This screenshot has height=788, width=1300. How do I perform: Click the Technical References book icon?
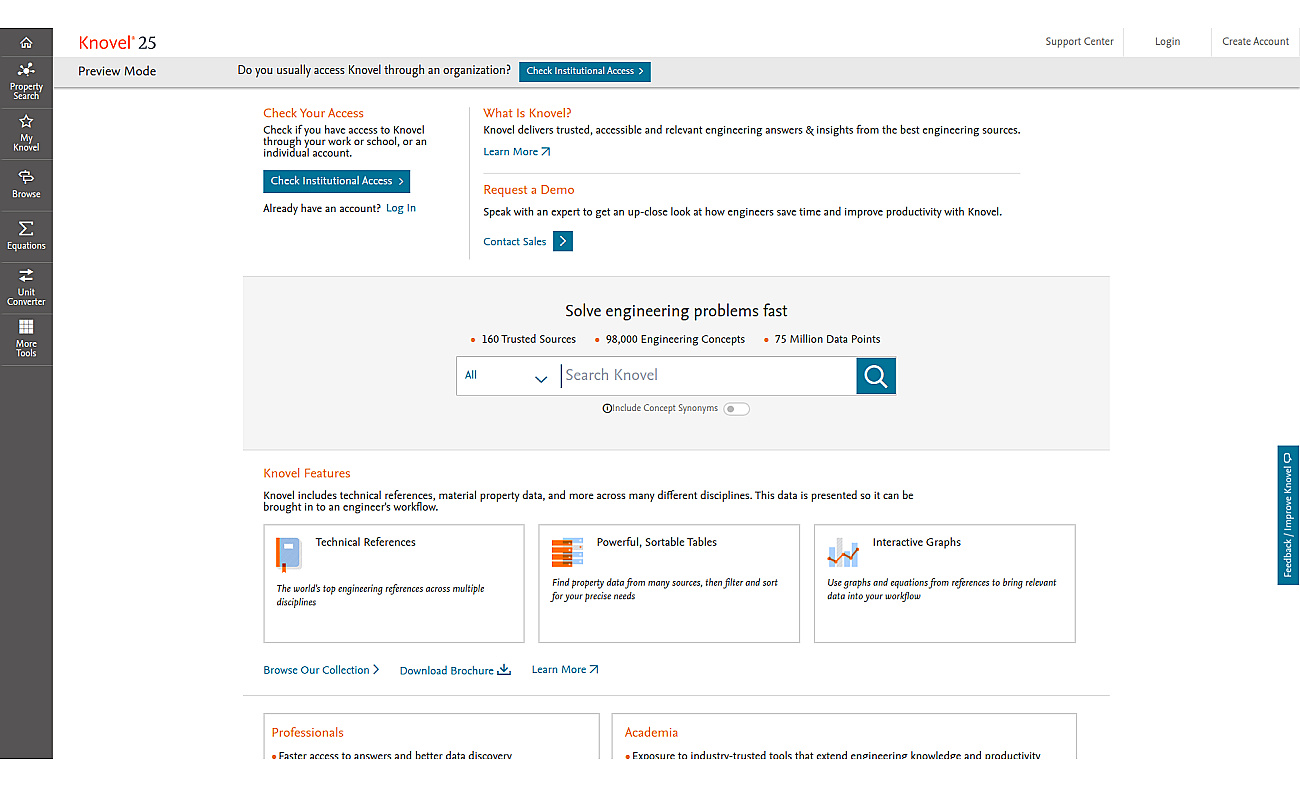(x=289, y=553)
